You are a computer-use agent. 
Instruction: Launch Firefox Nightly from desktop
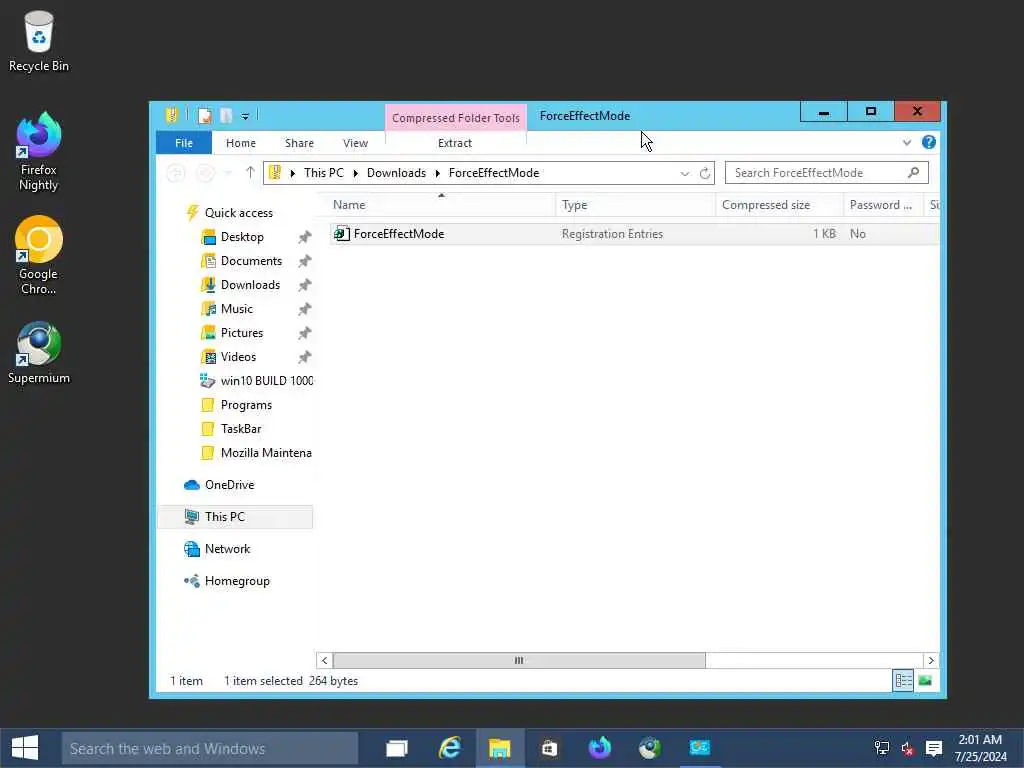coord(39,152)
